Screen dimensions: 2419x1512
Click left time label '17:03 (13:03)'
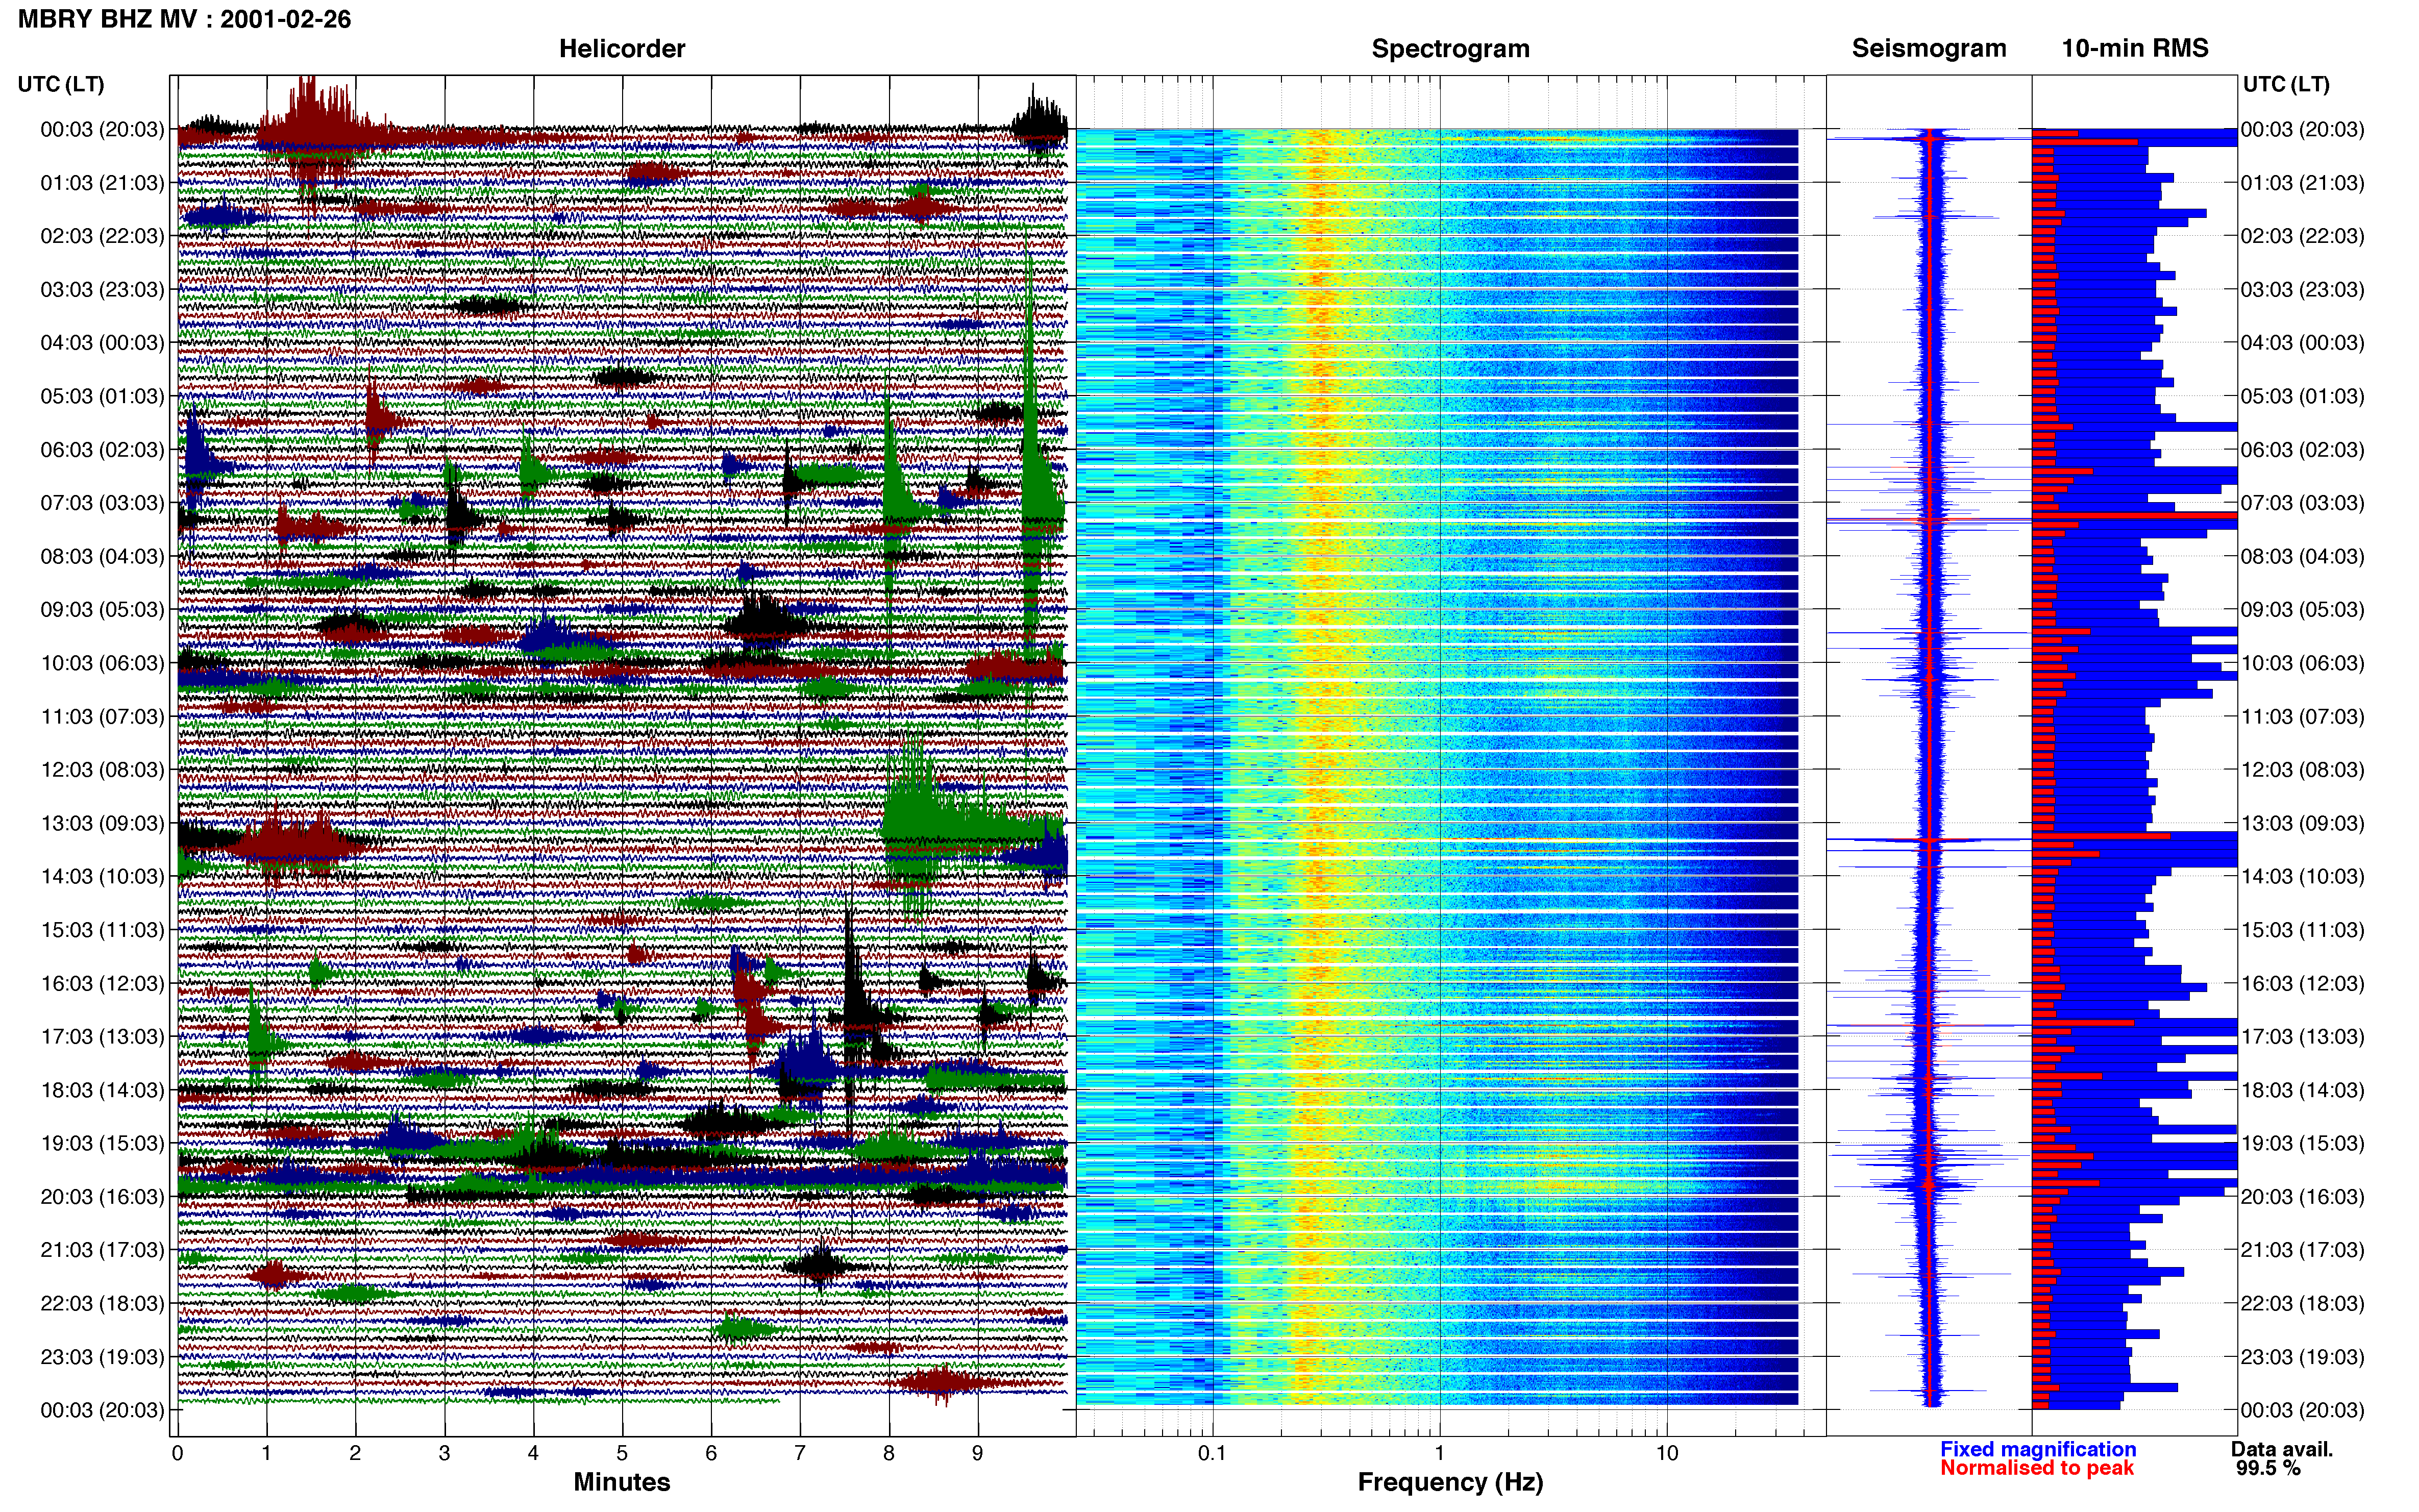[102, 1037]
